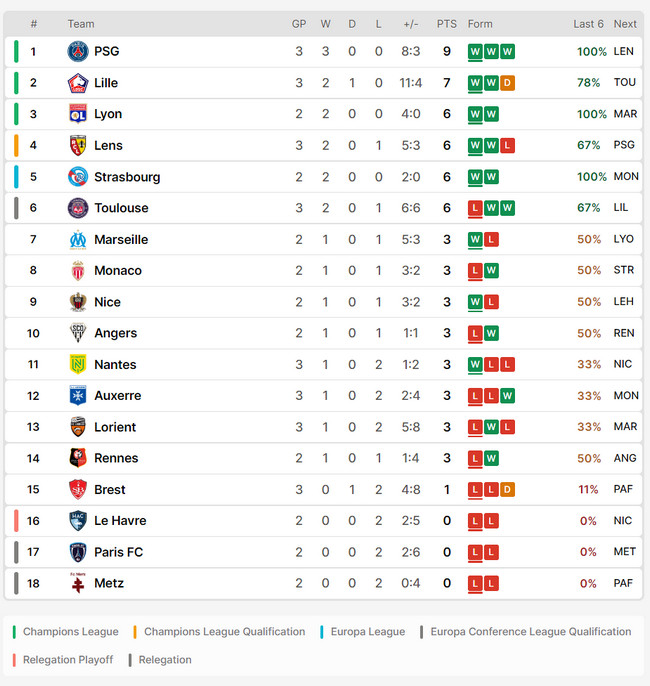
Task: Click Lille's orange draw form badge
Action: point(507,83)
